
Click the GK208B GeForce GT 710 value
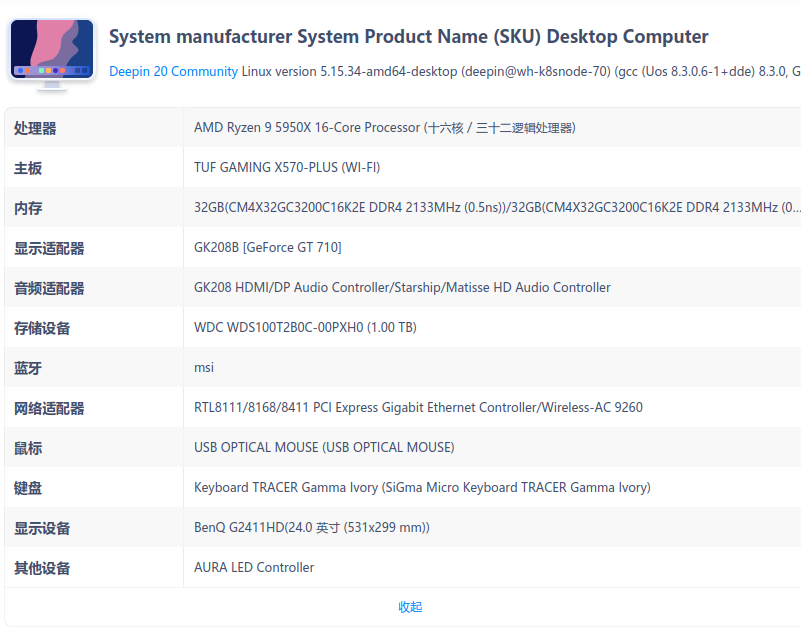pyautogui.click(x=267, y=248)
